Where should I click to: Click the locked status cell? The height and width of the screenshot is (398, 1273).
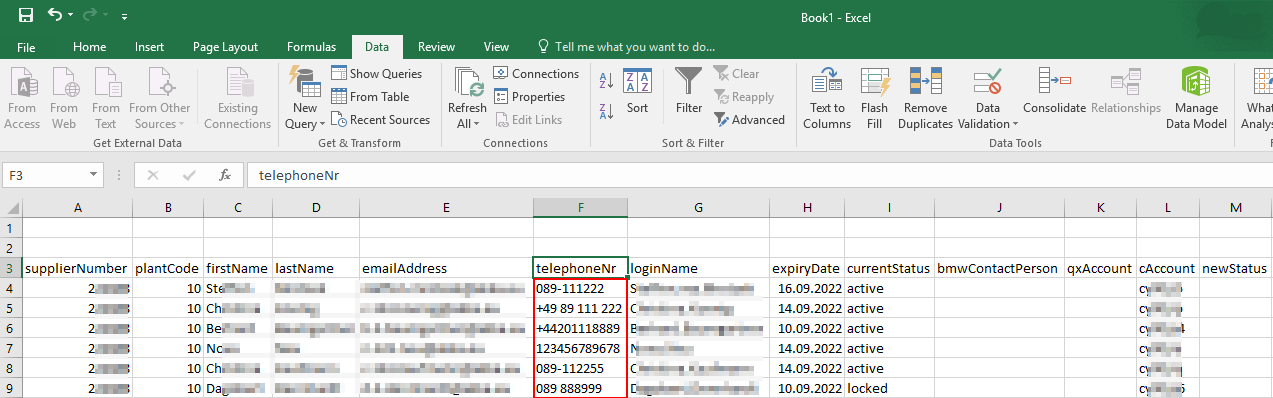click(890, 388)
